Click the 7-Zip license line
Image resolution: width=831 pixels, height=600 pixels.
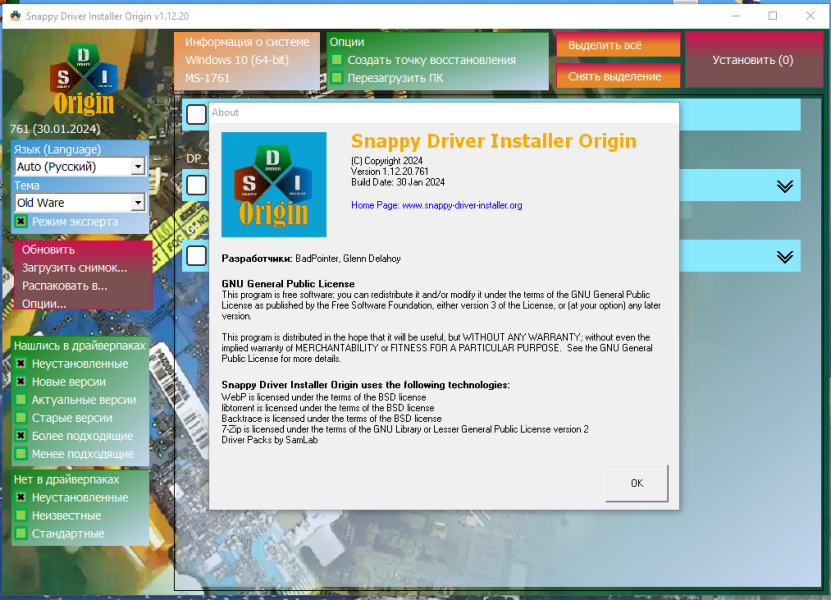pos(405,429)
